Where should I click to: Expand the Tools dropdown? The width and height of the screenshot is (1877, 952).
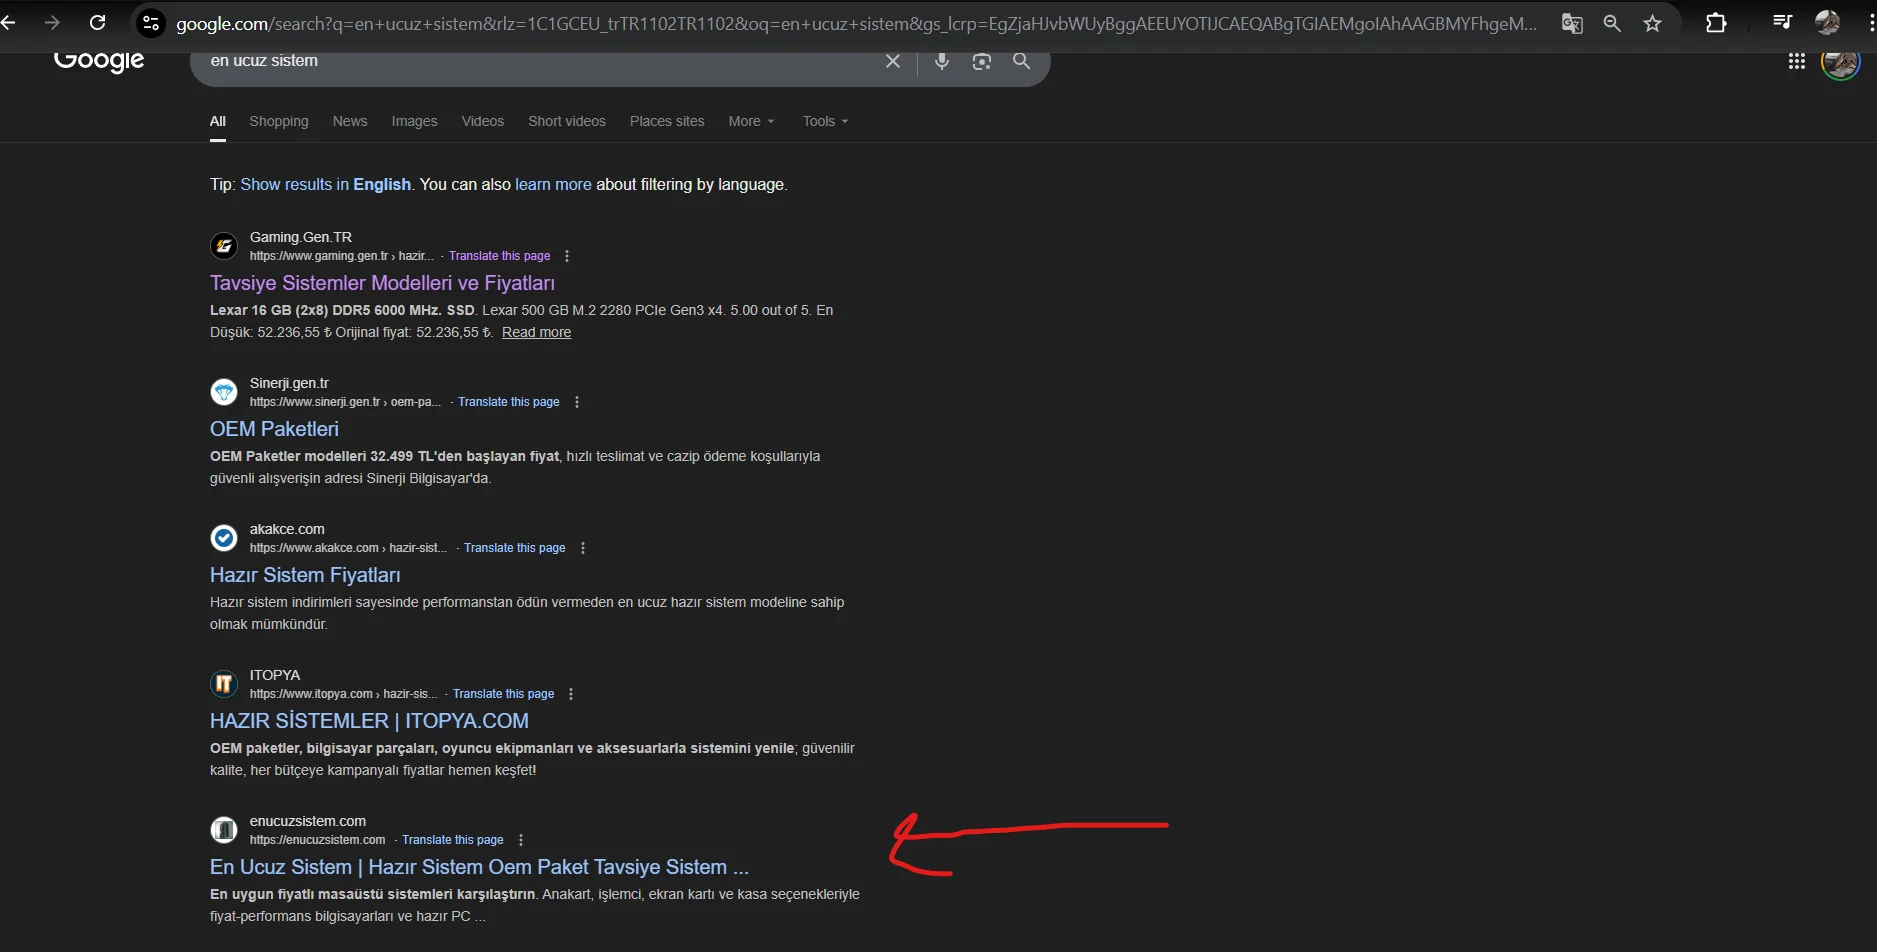[x=825, y=121]
